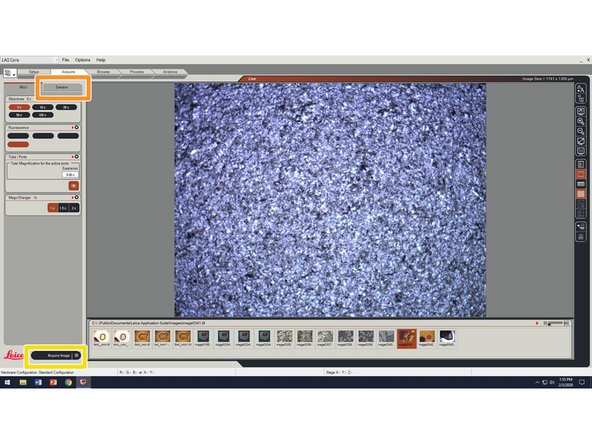Open Chrome from the taskbar
The image size is (592, 444).
tap(68, 382)
